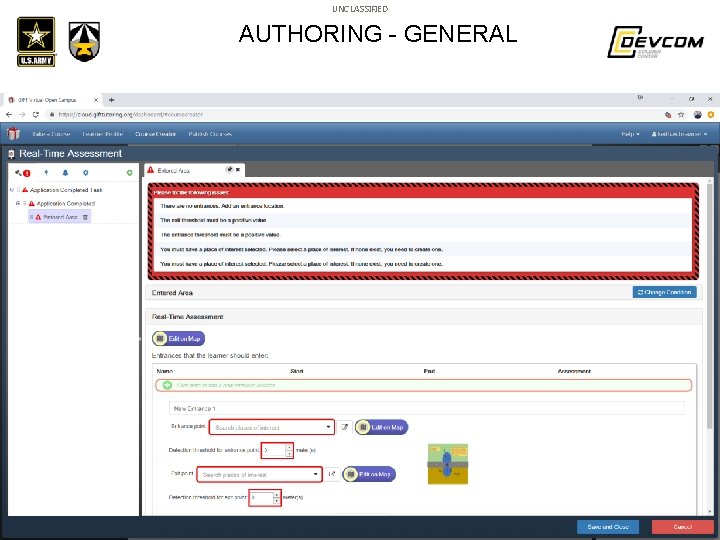Click the Real-Time Assessment panel header
Viewport: 720px width, 540px height.
click(x=424, y=317)
